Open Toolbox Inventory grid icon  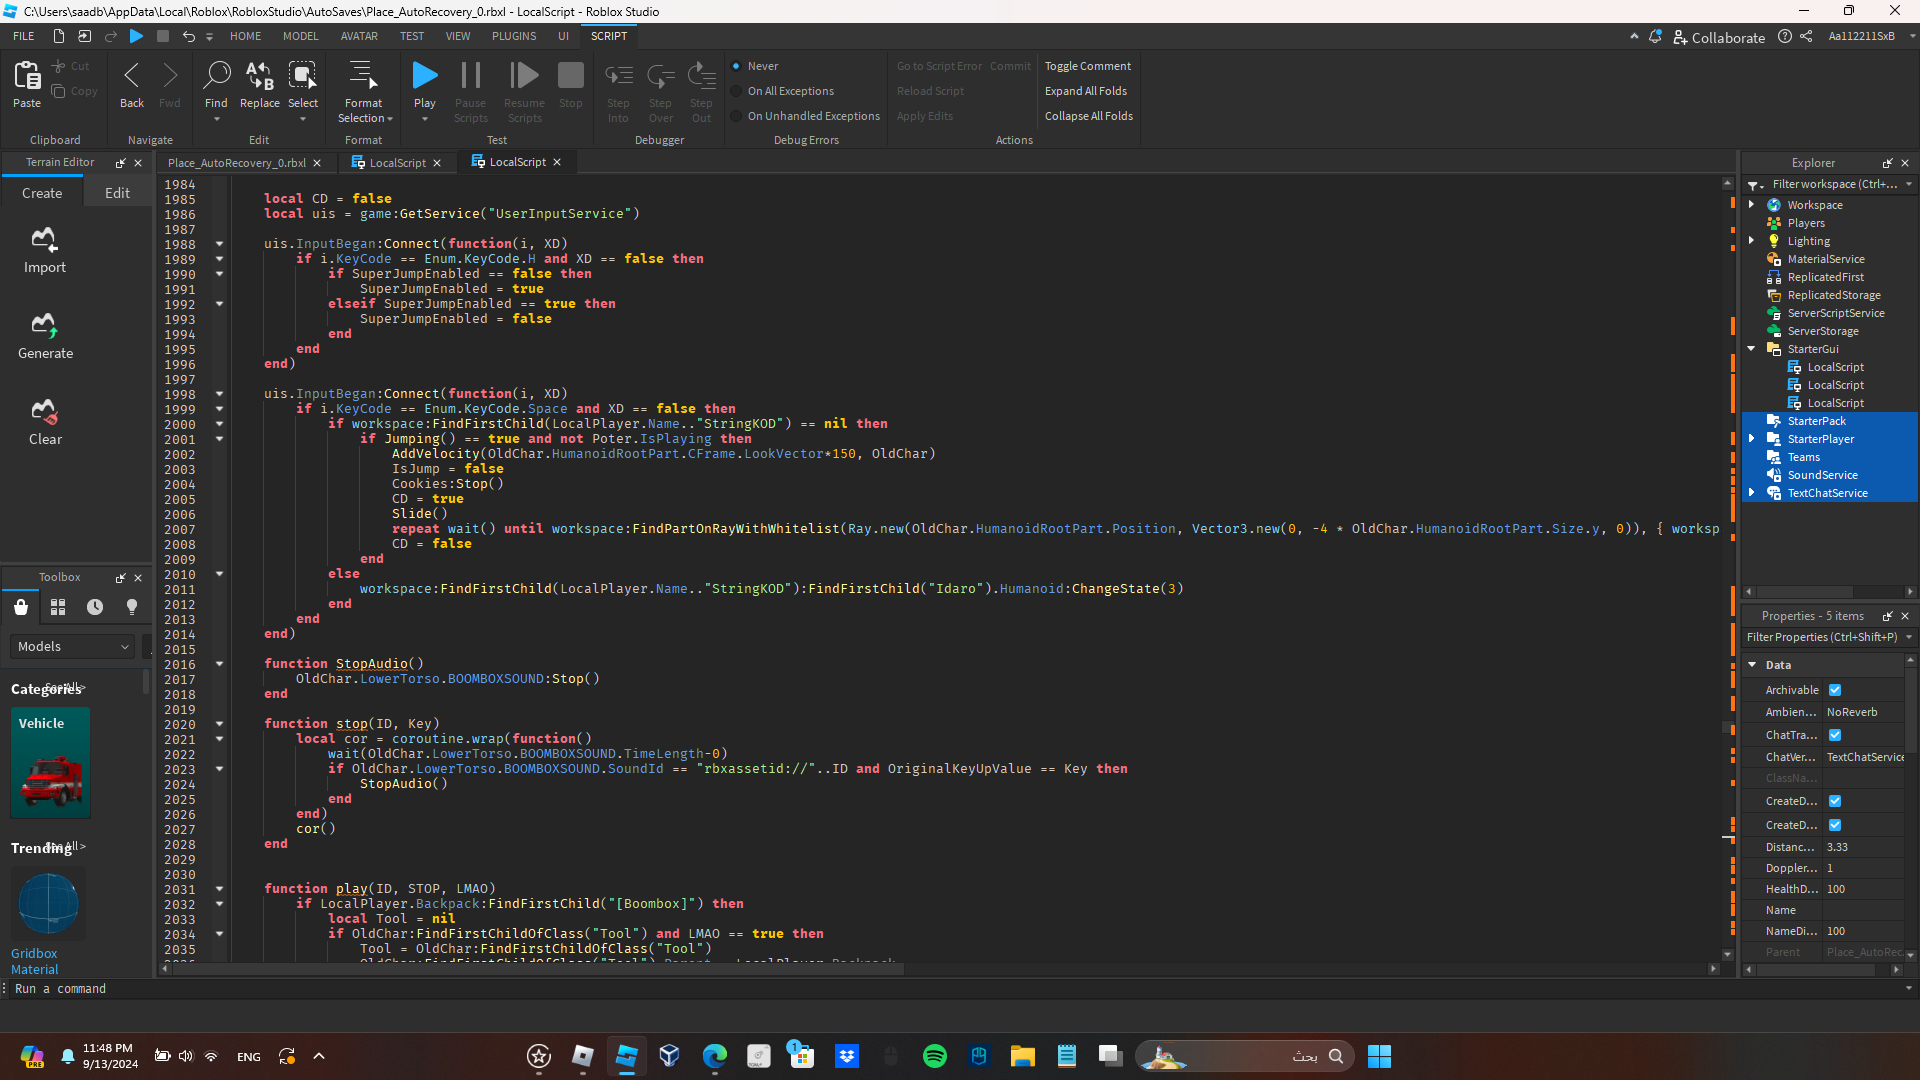point(58,607)
